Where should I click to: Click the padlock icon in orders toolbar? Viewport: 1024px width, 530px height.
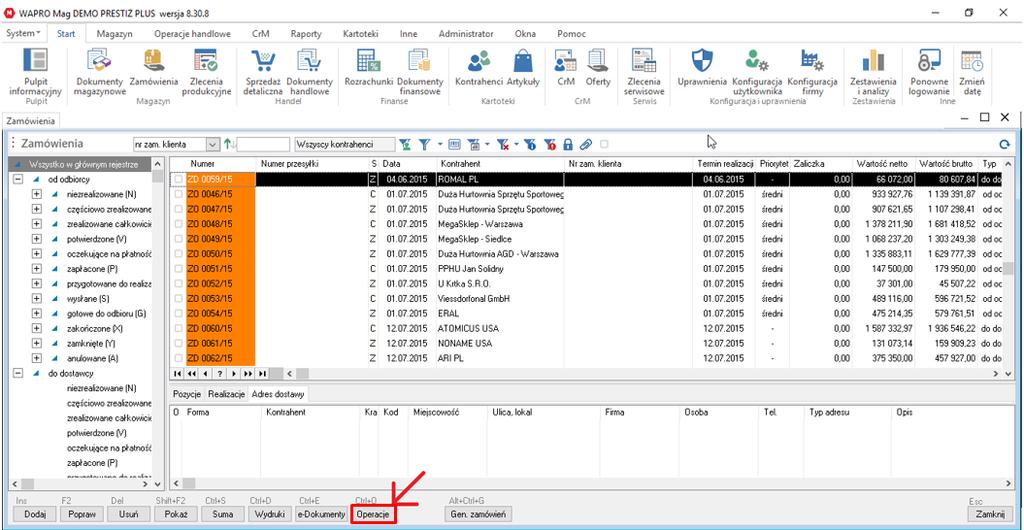pos(568,144)
